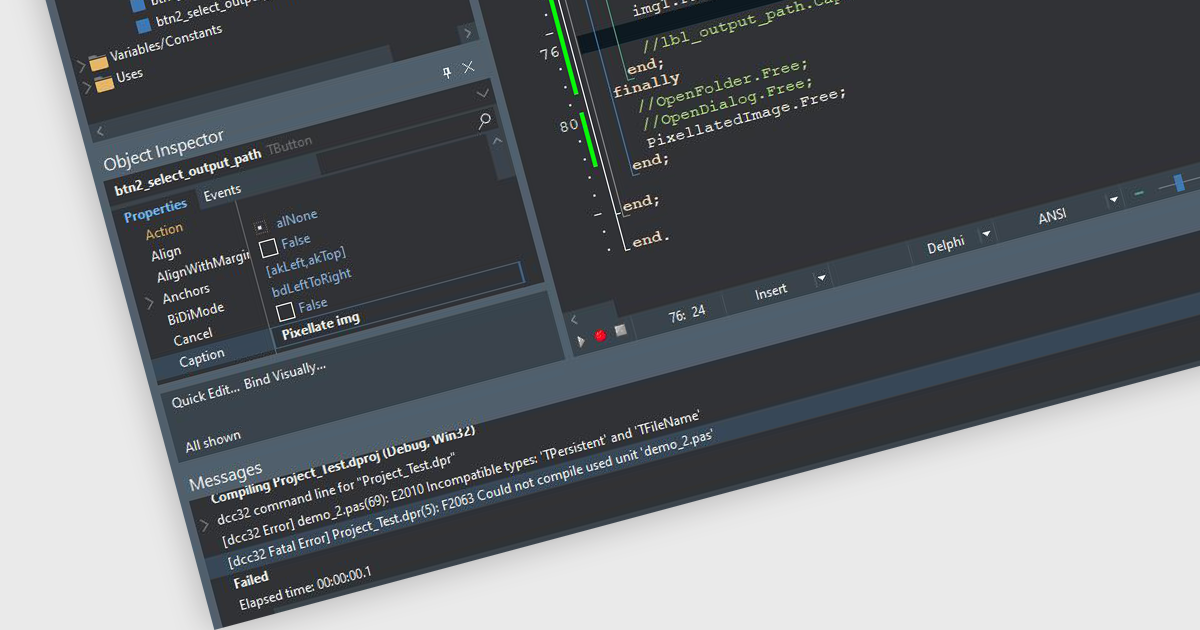
Task: Click the Failed message line
Action: pyautogui.click(x=250, y=580)
